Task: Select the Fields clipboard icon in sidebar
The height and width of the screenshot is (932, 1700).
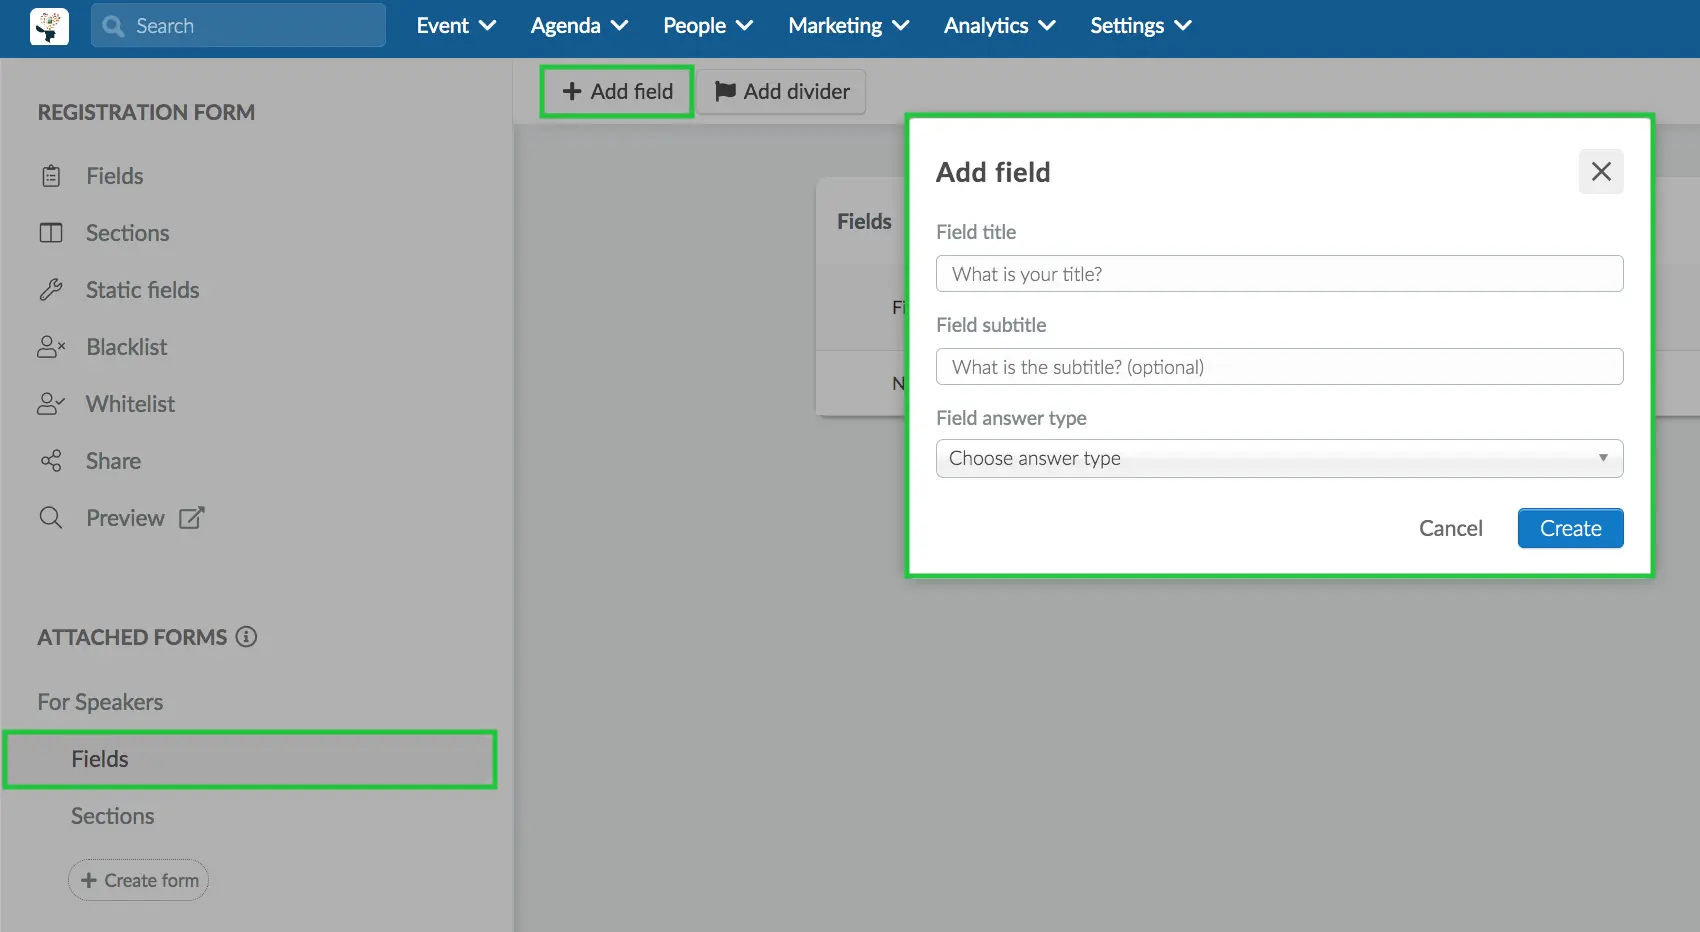Action: point(50,175)
